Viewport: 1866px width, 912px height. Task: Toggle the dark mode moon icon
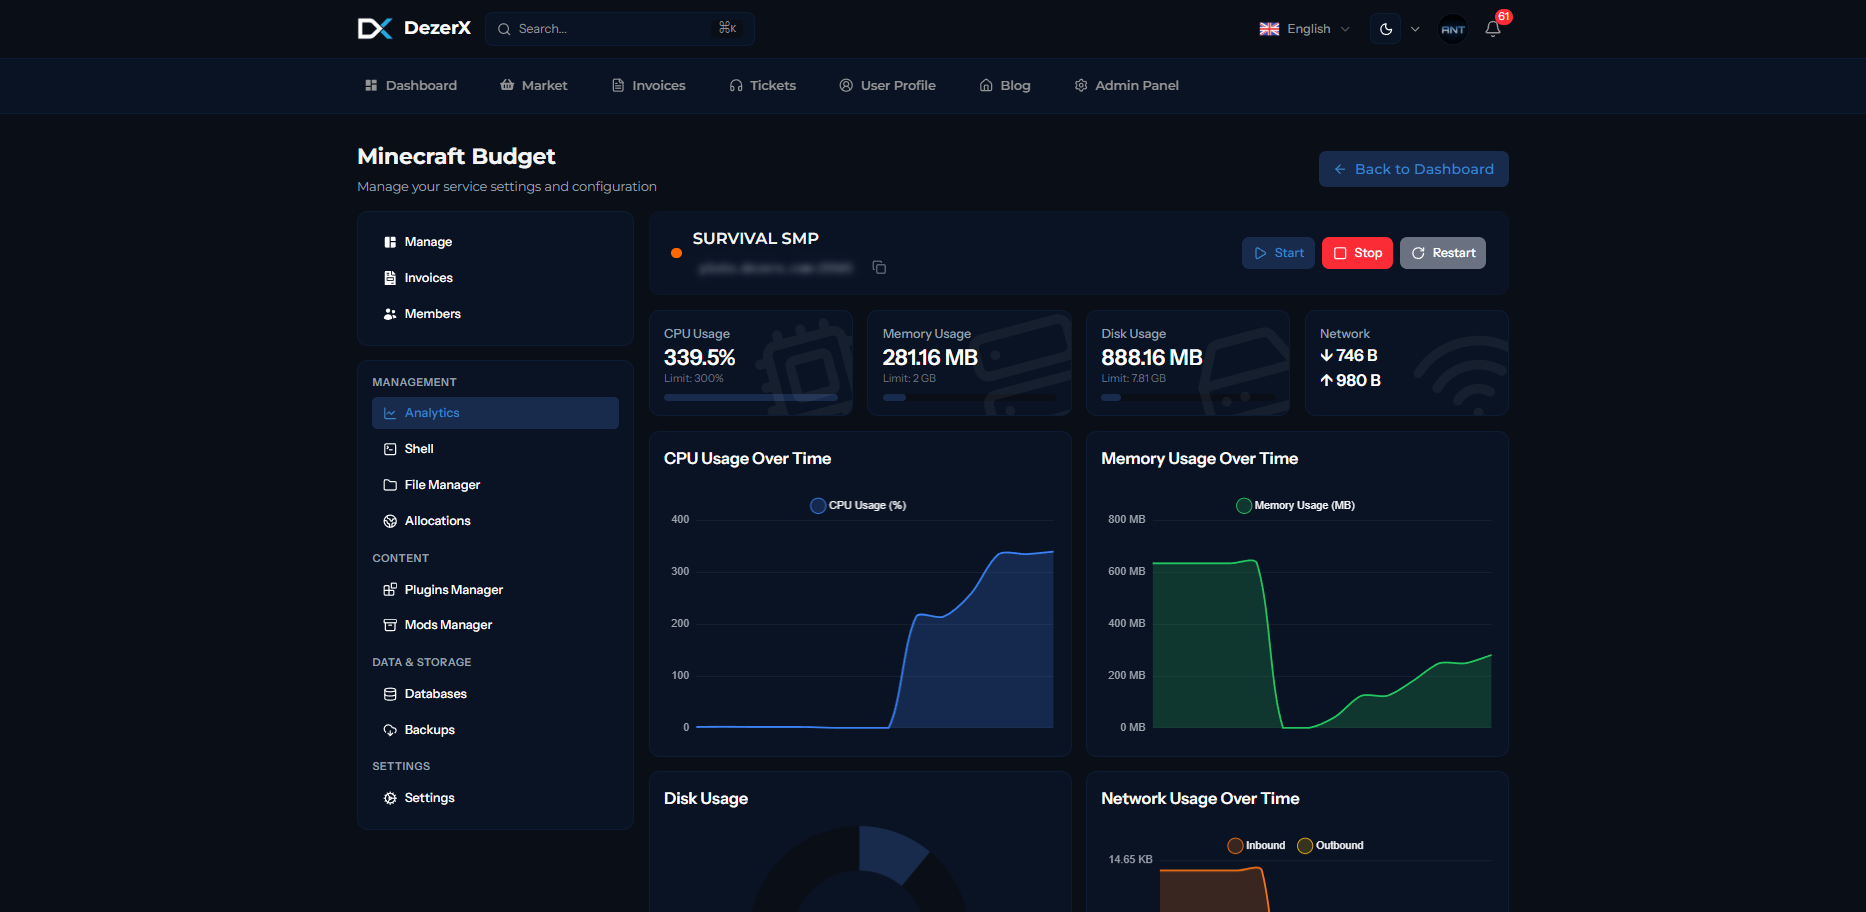1385,29
